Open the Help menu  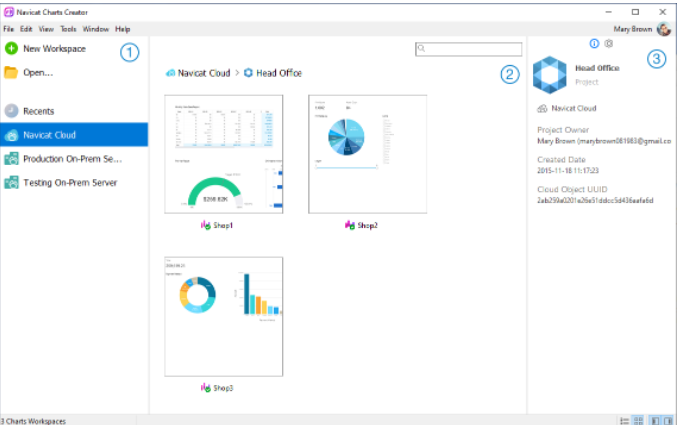tap(123, 29)
